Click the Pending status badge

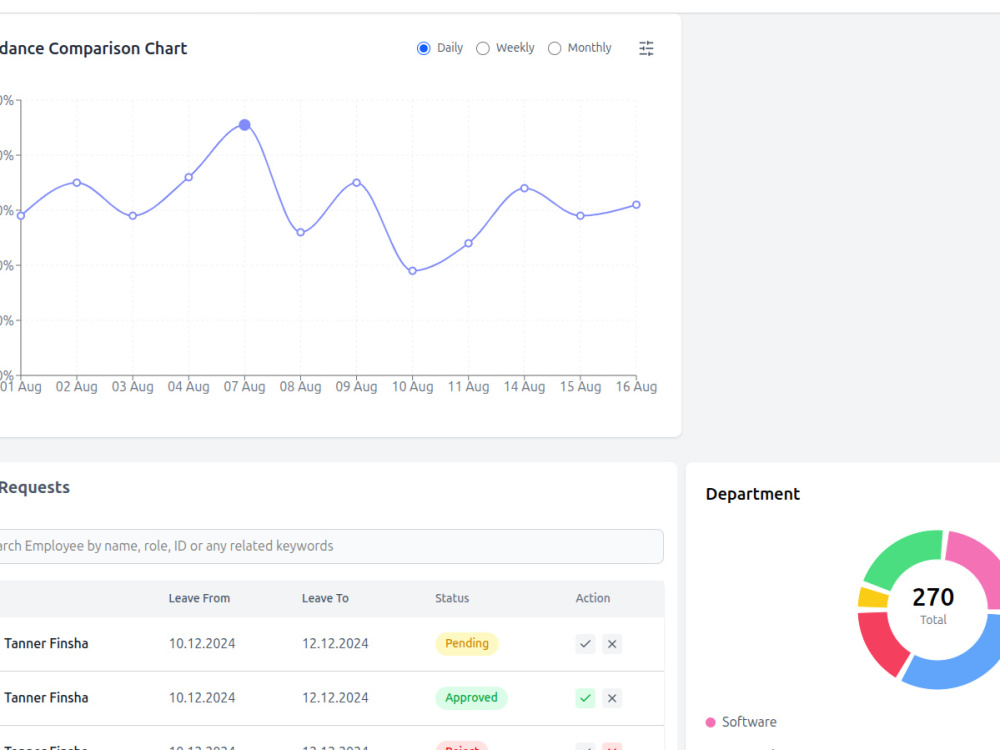point(467,643)
